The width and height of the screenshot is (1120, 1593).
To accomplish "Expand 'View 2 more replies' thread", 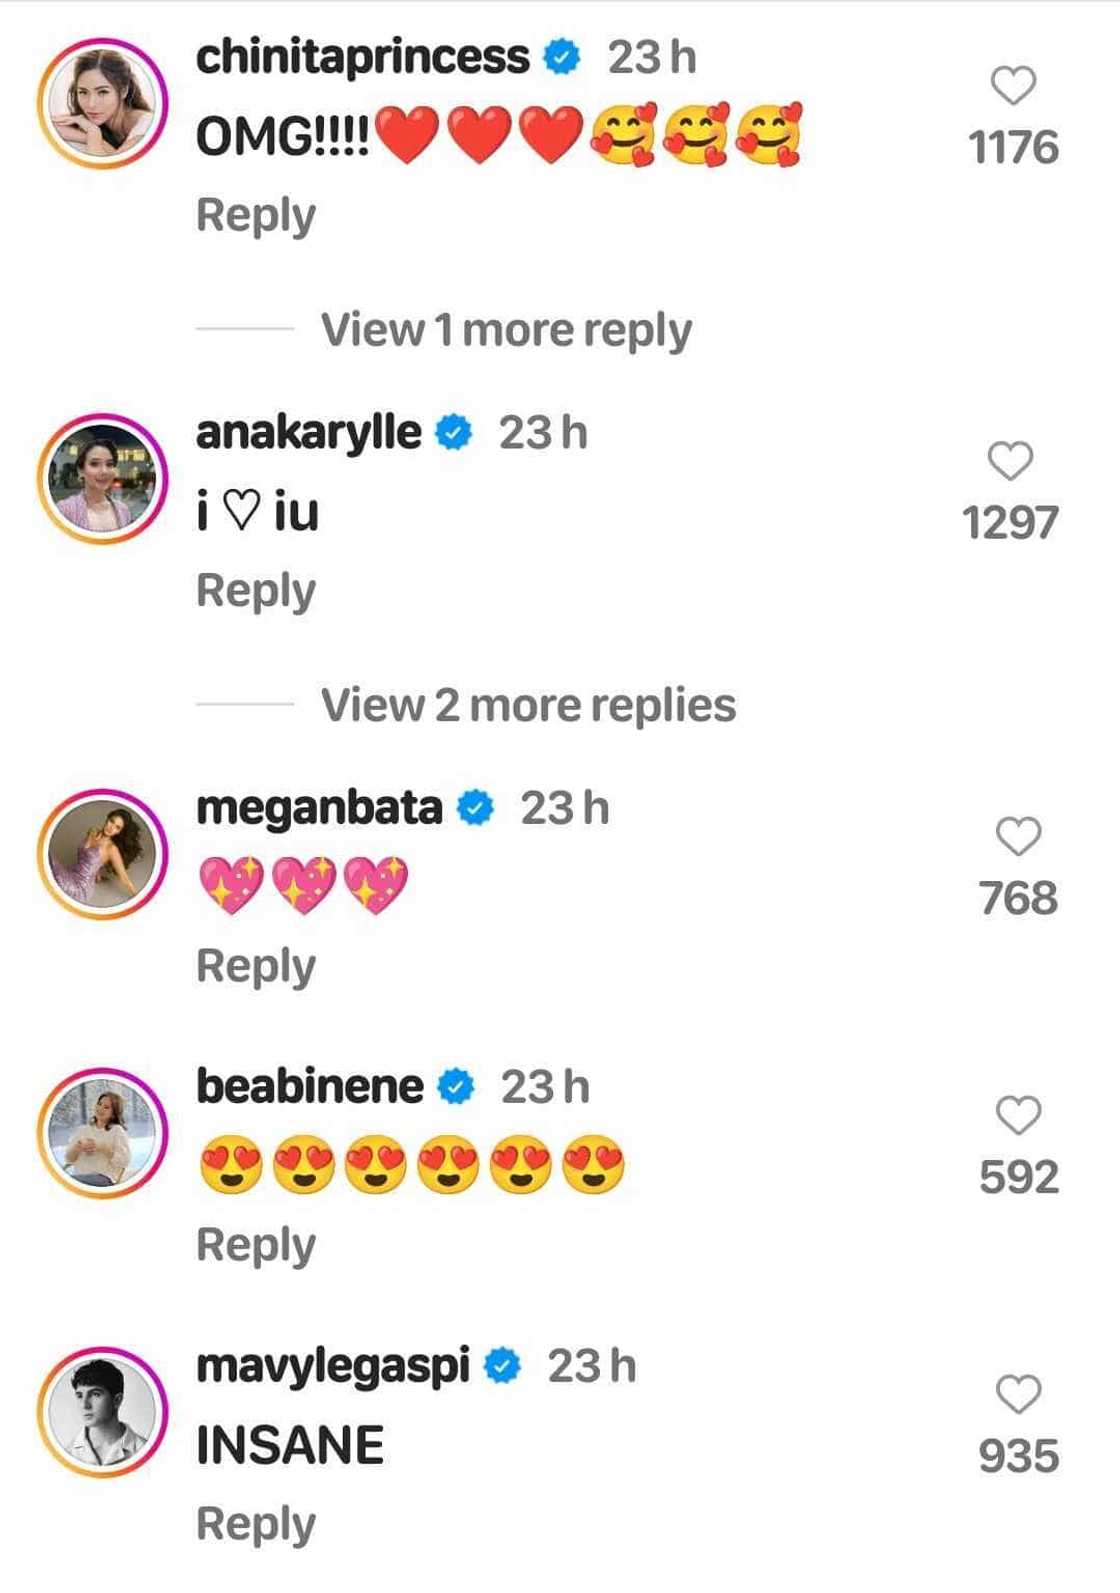I will pos(528,705).
